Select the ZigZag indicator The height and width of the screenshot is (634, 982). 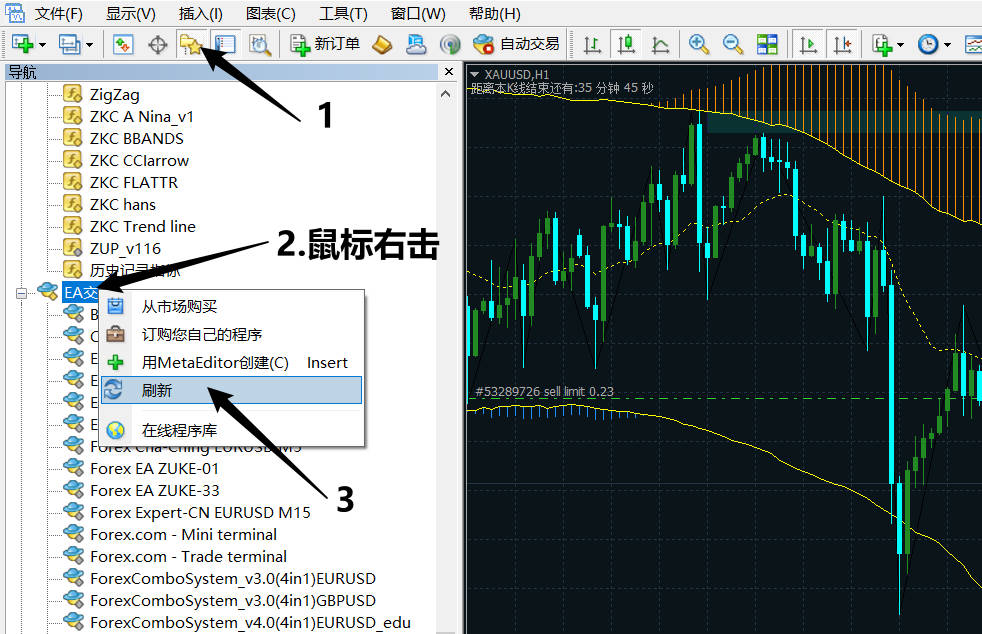(115, 95)
